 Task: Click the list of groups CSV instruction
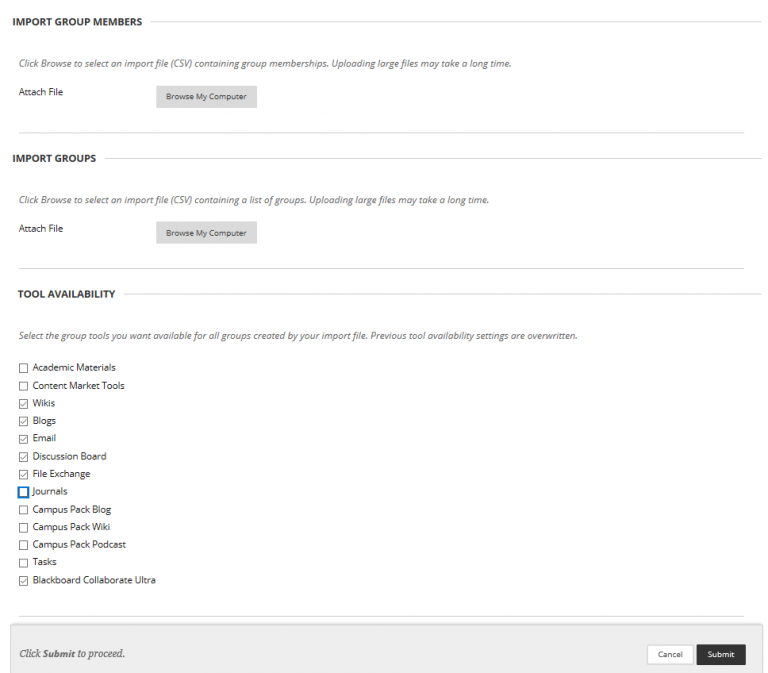click(254, 200)
